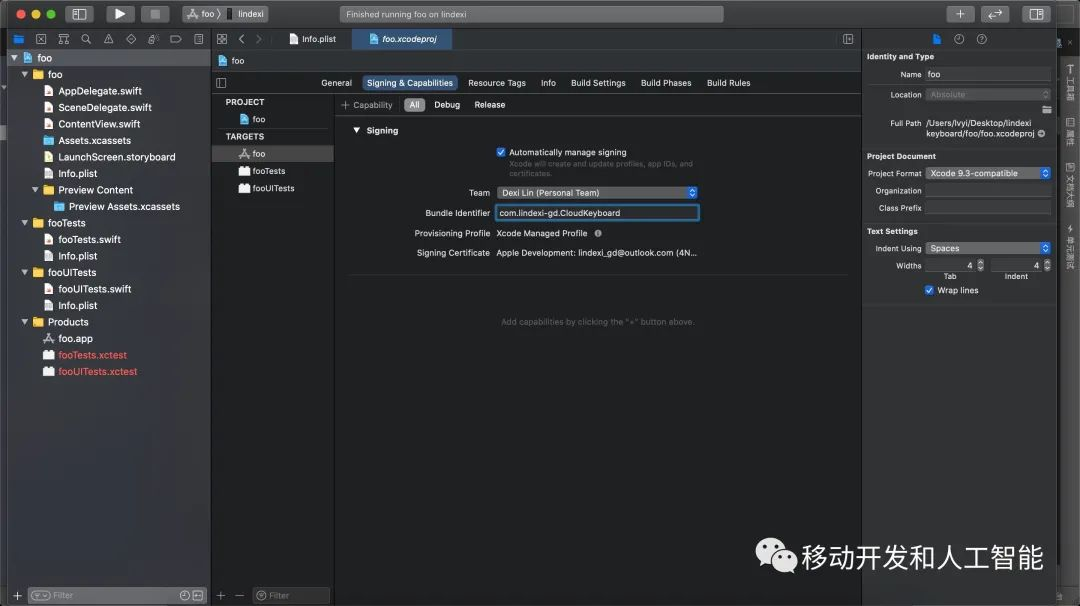Image resolution: width=1080 pixels, height=606 pixels.
Task: Edit the Organization field
Action: [x=988, y=191]
